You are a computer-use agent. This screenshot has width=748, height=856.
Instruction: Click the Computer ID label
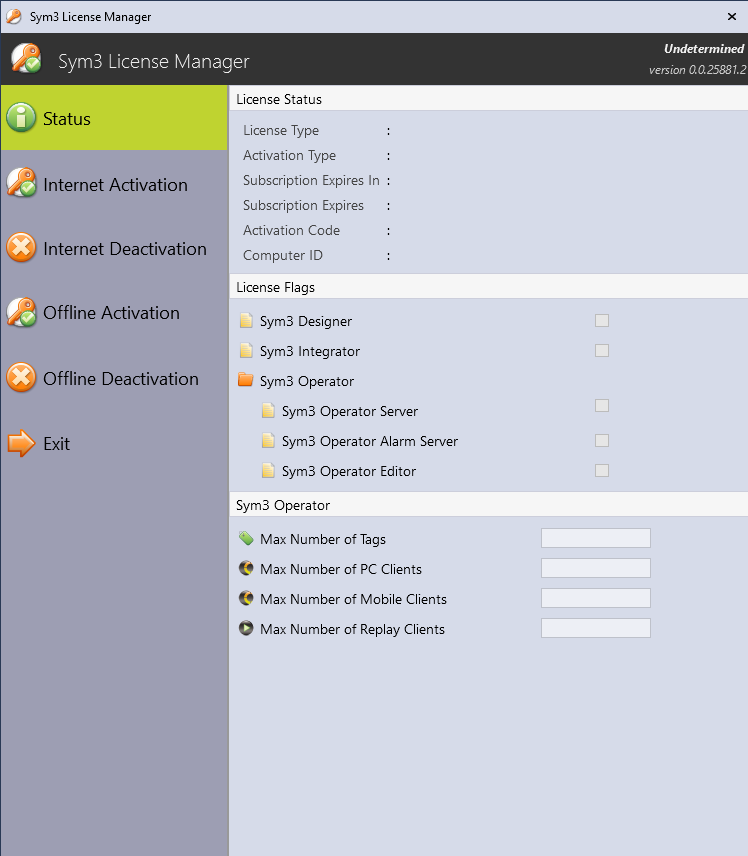pos(283,255)
